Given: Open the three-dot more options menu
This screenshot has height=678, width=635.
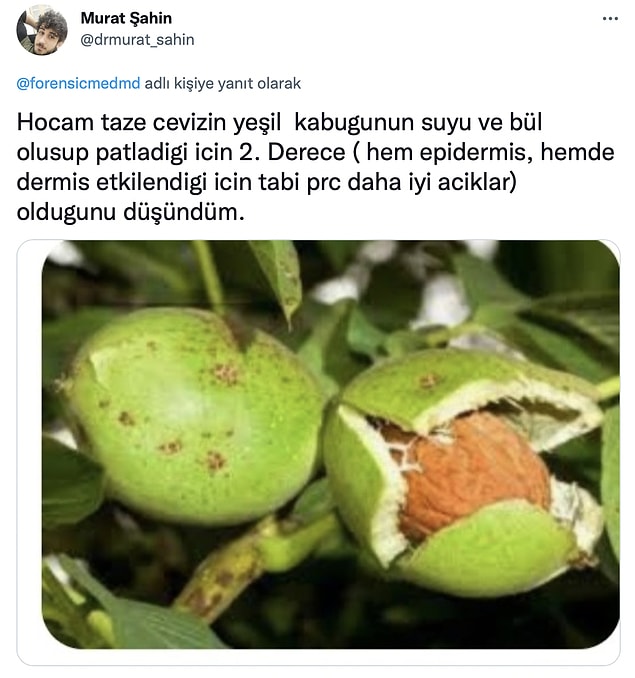Looking at the screenshot, I should pyautogui.click(x=610, y=19).
